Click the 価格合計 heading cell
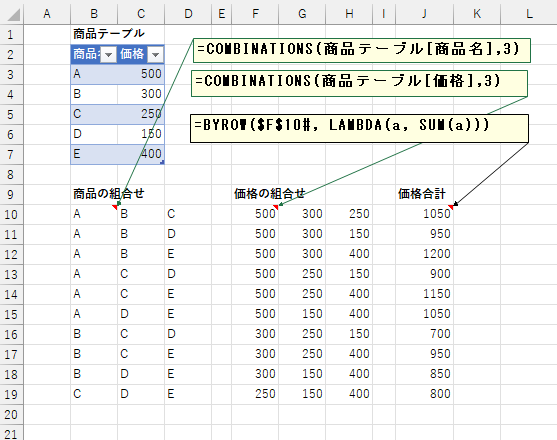 pos(424,194)
